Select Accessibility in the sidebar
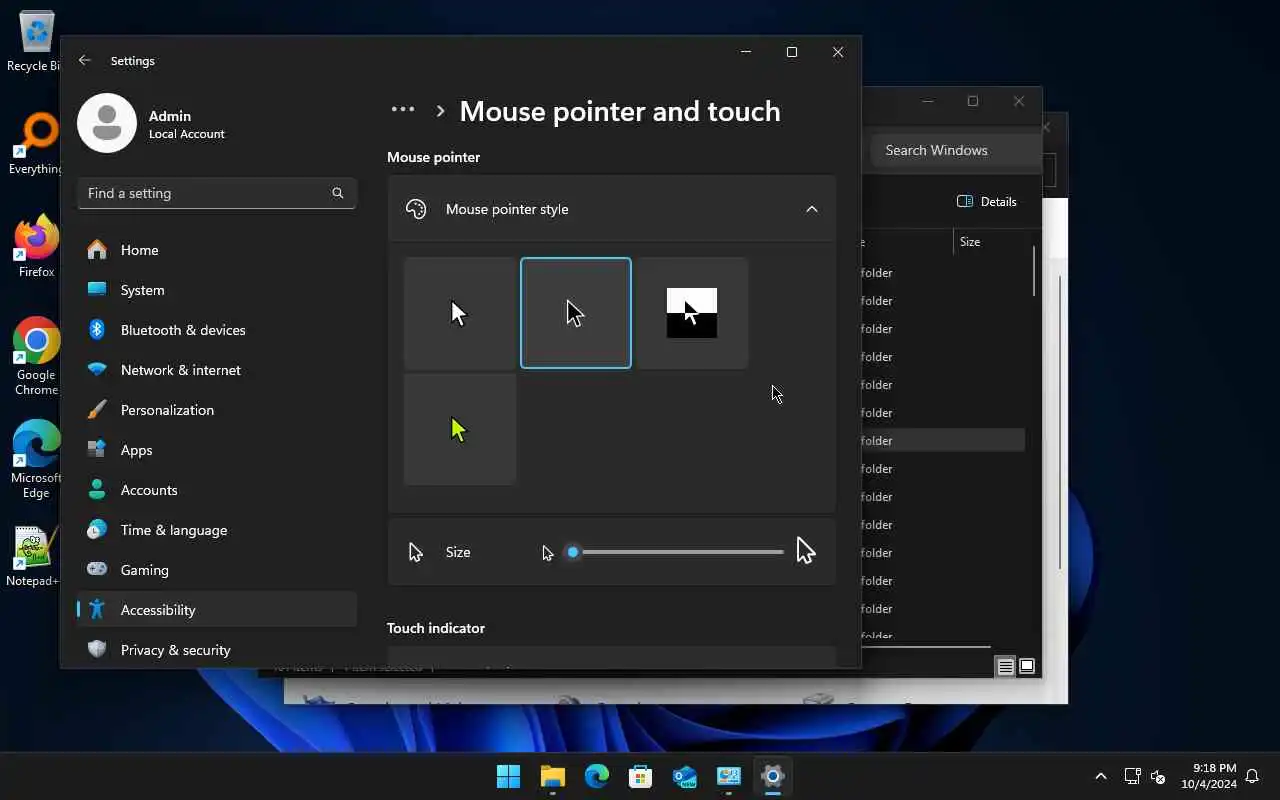The height and width of the screenshot is (800, 1280). (217, 610)
